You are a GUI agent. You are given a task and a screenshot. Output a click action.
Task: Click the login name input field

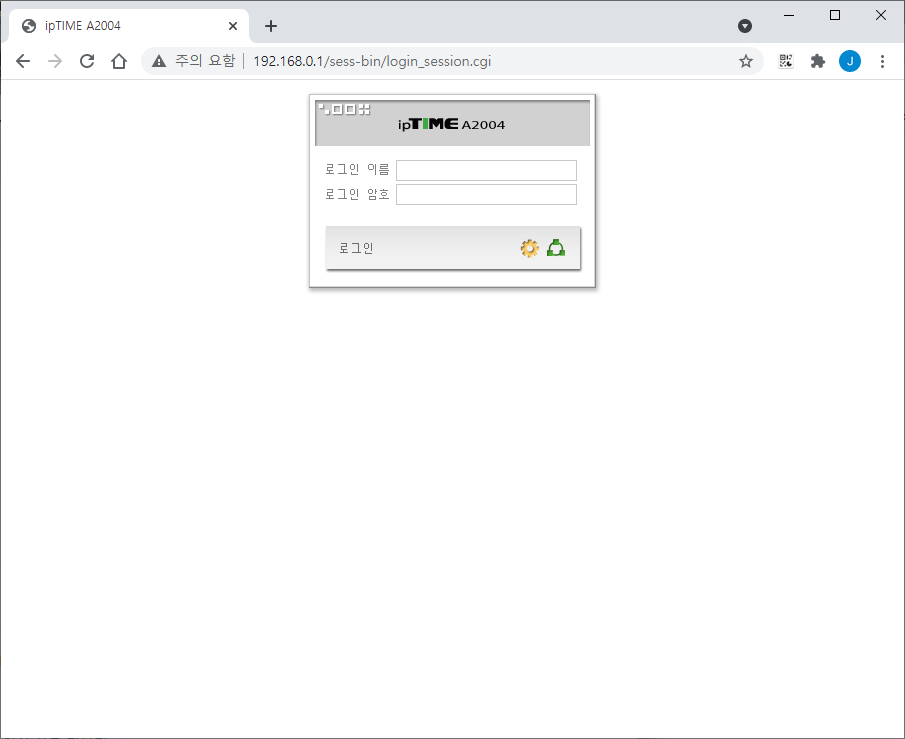click(486, 170)
